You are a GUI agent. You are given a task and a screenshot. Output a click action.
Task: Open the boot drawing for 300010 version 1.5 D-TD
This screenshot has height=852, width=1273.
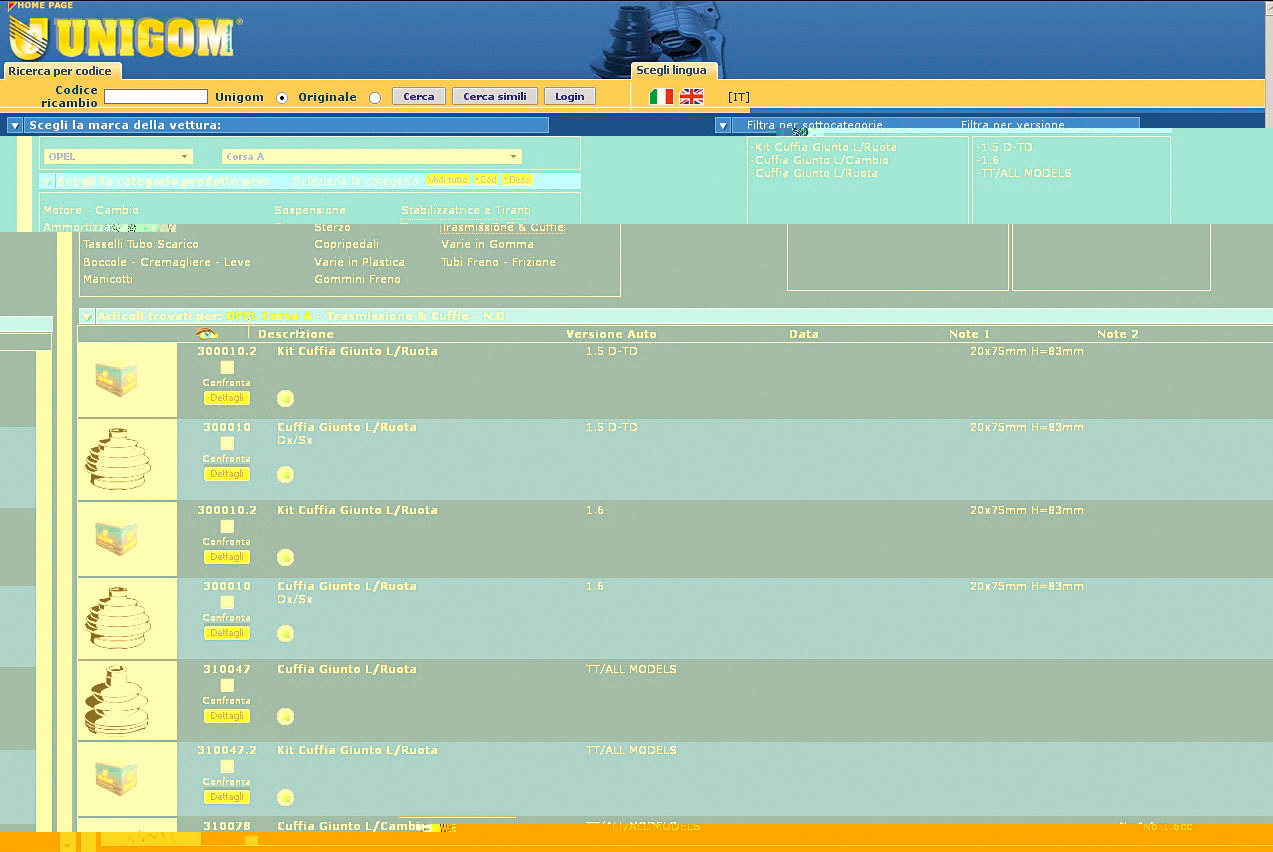point(116,459)
